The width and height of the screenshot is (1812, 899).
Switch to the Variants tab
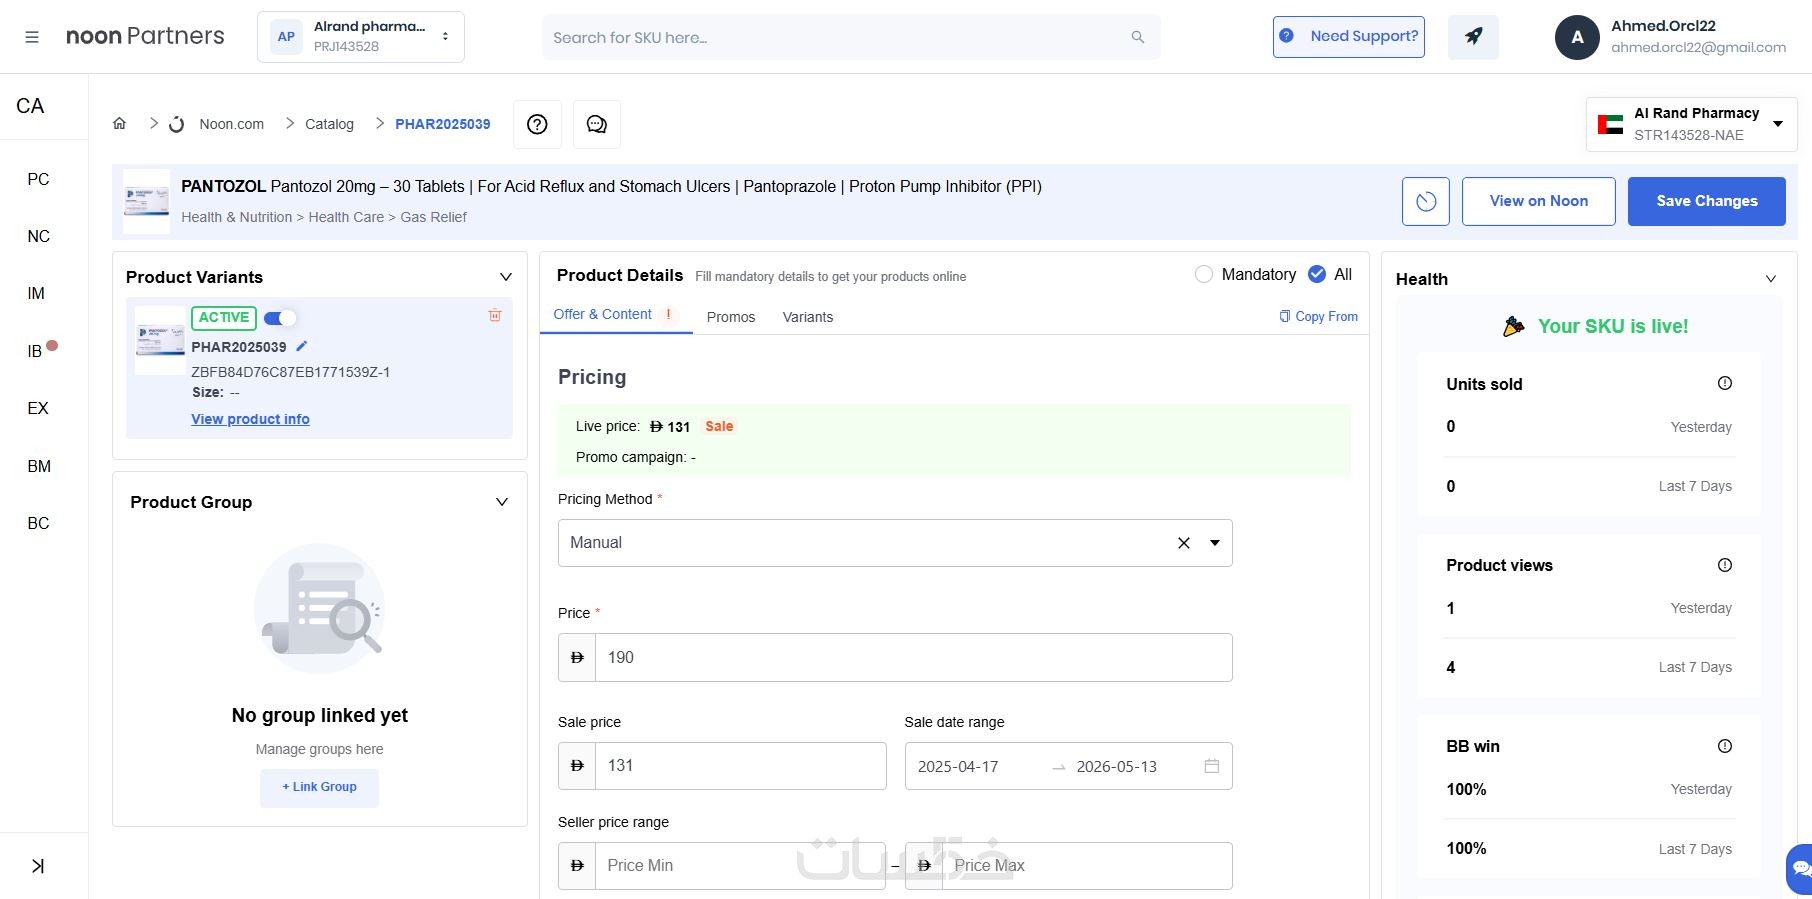click(808, 317)
